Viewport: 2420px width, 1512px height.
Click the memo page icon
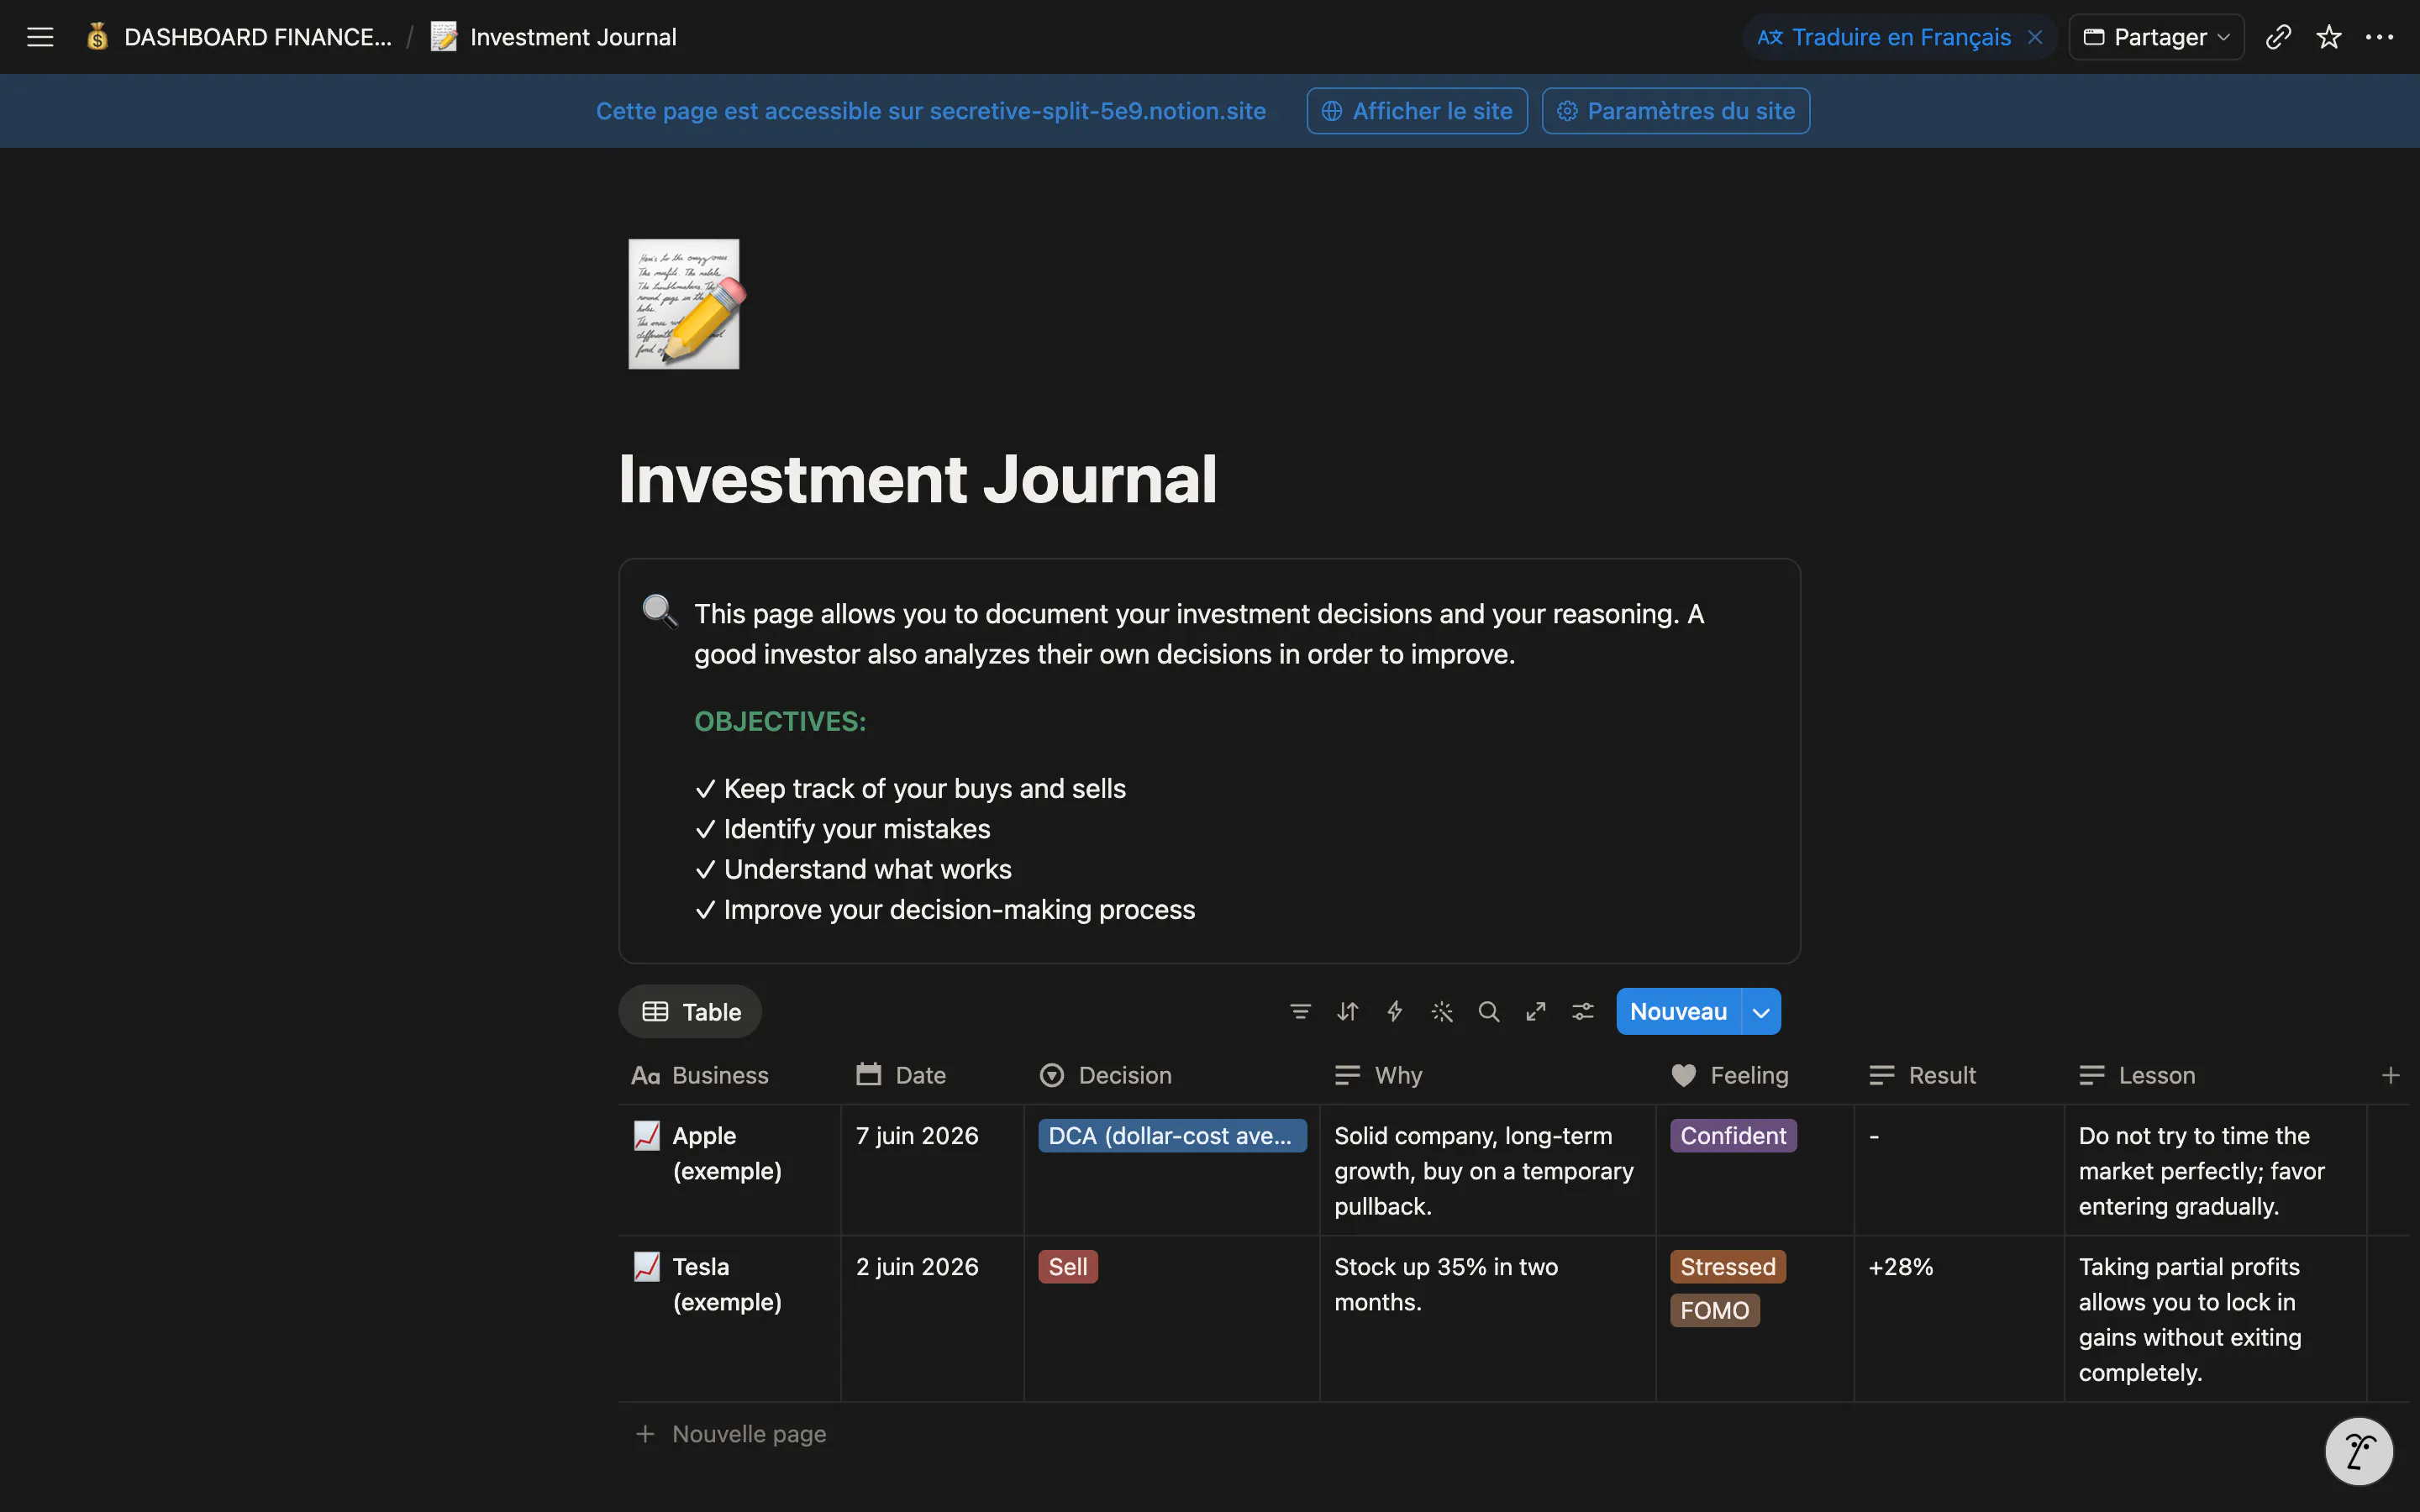pyautogui.click(x=685, y=304)
